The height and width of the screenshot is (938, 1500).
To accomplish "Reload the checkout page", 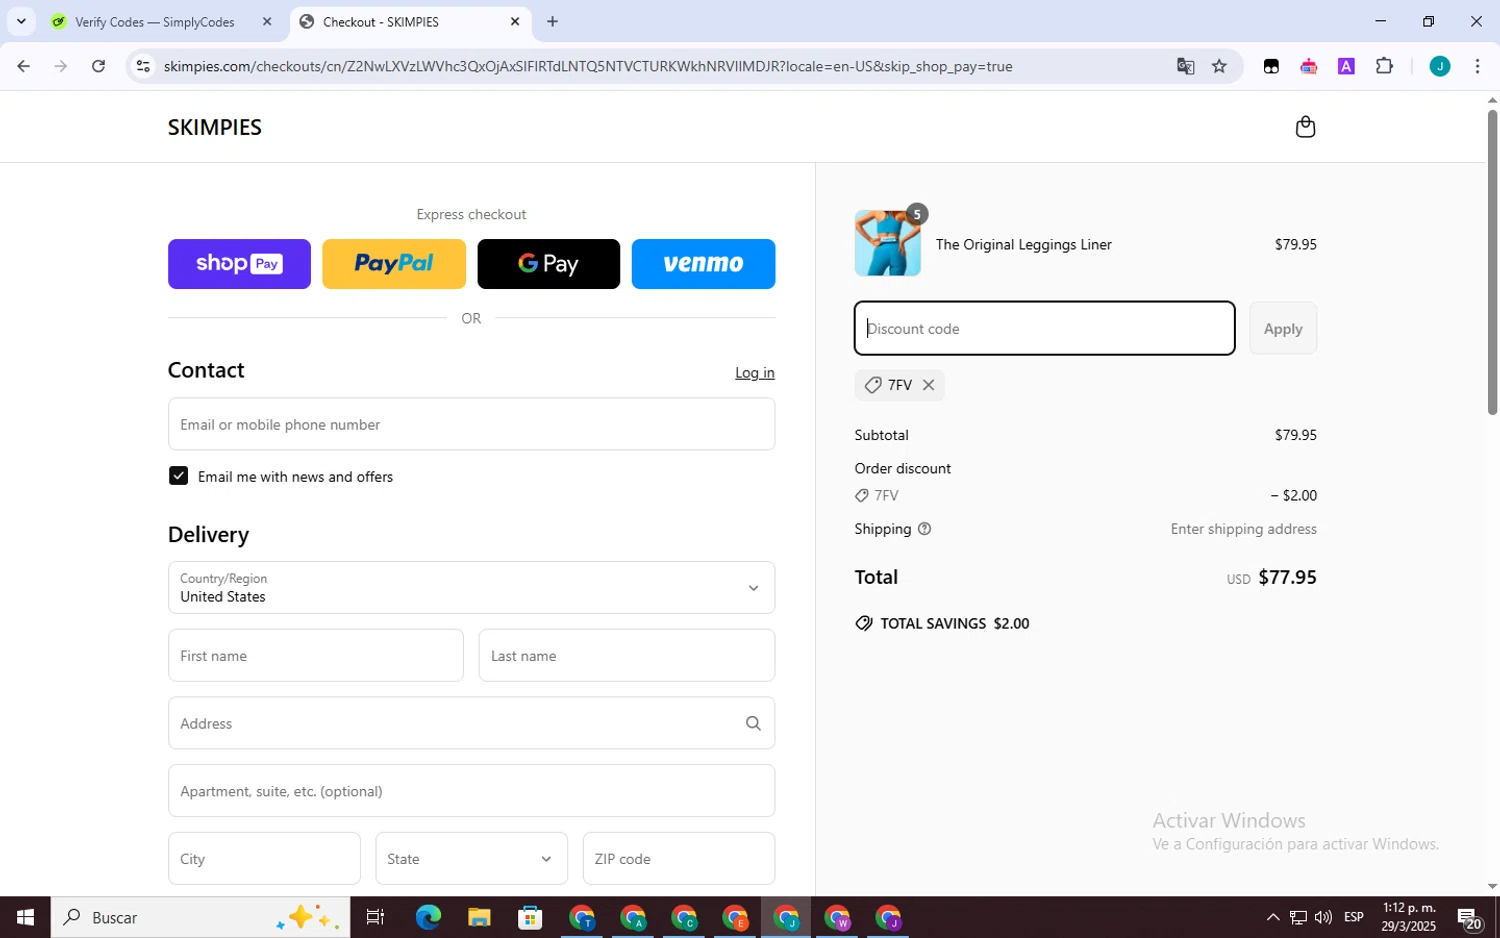I will pyautogui.click(x=98, y=66).
